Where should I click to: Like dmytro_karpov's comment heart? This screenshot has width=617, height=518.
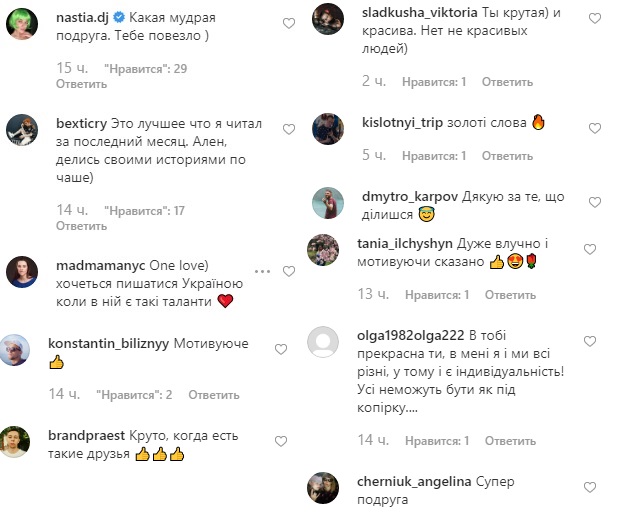pos(594,200)
